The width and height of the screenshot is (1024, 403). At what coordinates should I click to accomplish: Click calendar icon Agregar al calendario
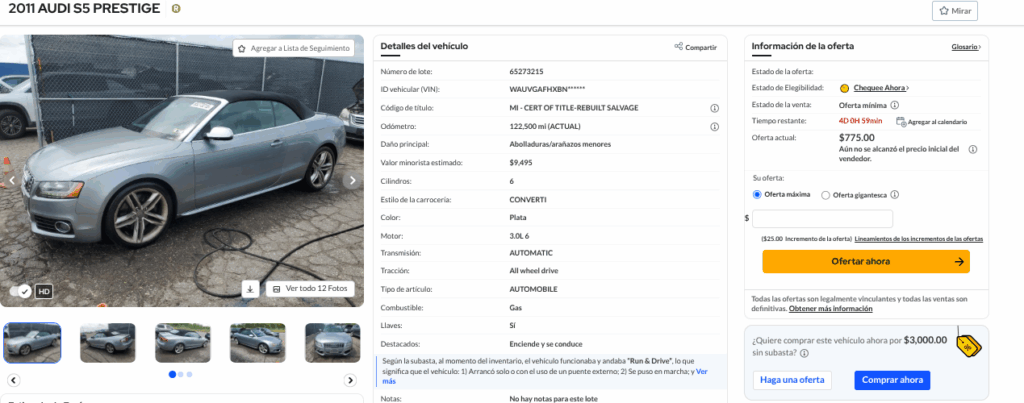pyautogui.click(x=901, y=121)
